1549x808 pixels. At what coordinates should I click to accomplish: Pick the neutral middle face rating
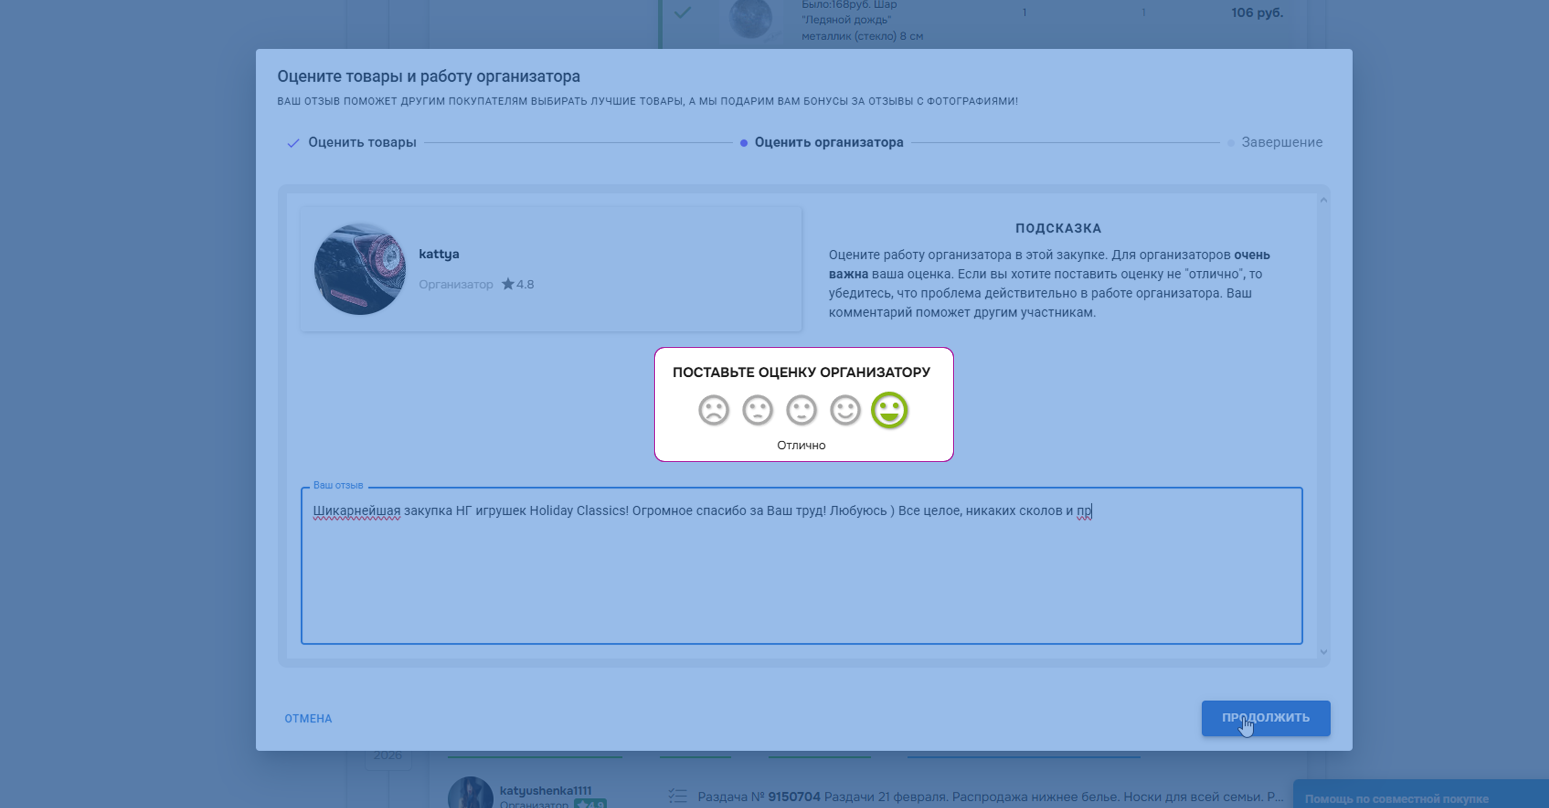point(801,410)
